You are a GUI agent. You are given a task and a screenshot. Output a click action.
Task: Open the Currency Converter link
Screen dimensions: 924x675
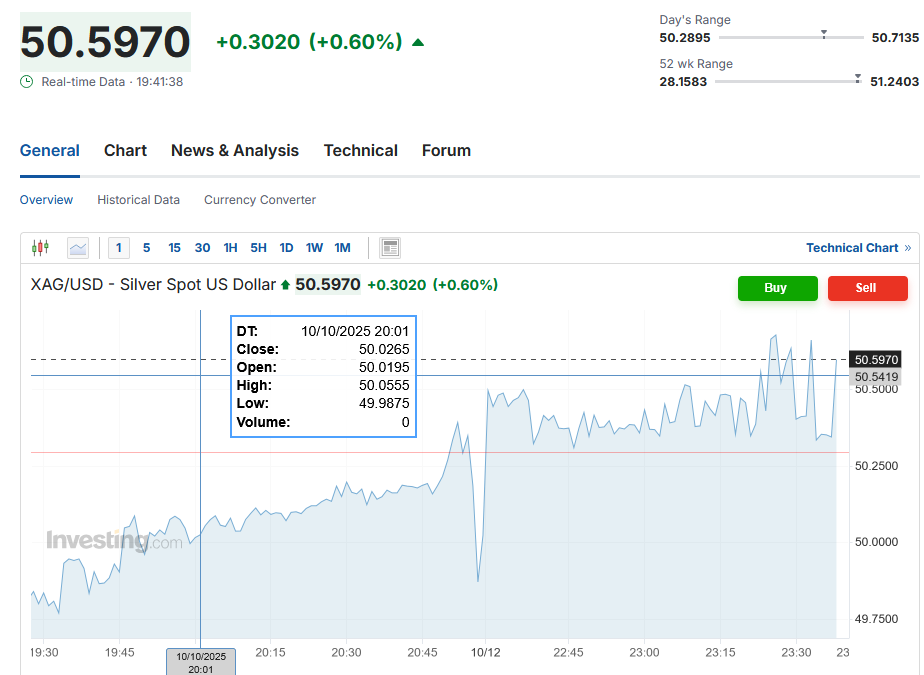[260, 200]
